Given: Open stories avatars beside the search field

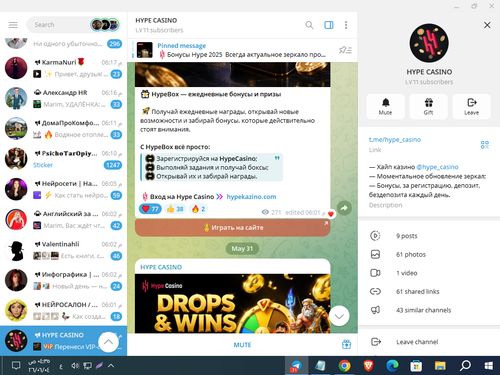Looking at the screenshot, I should (105, 25).
